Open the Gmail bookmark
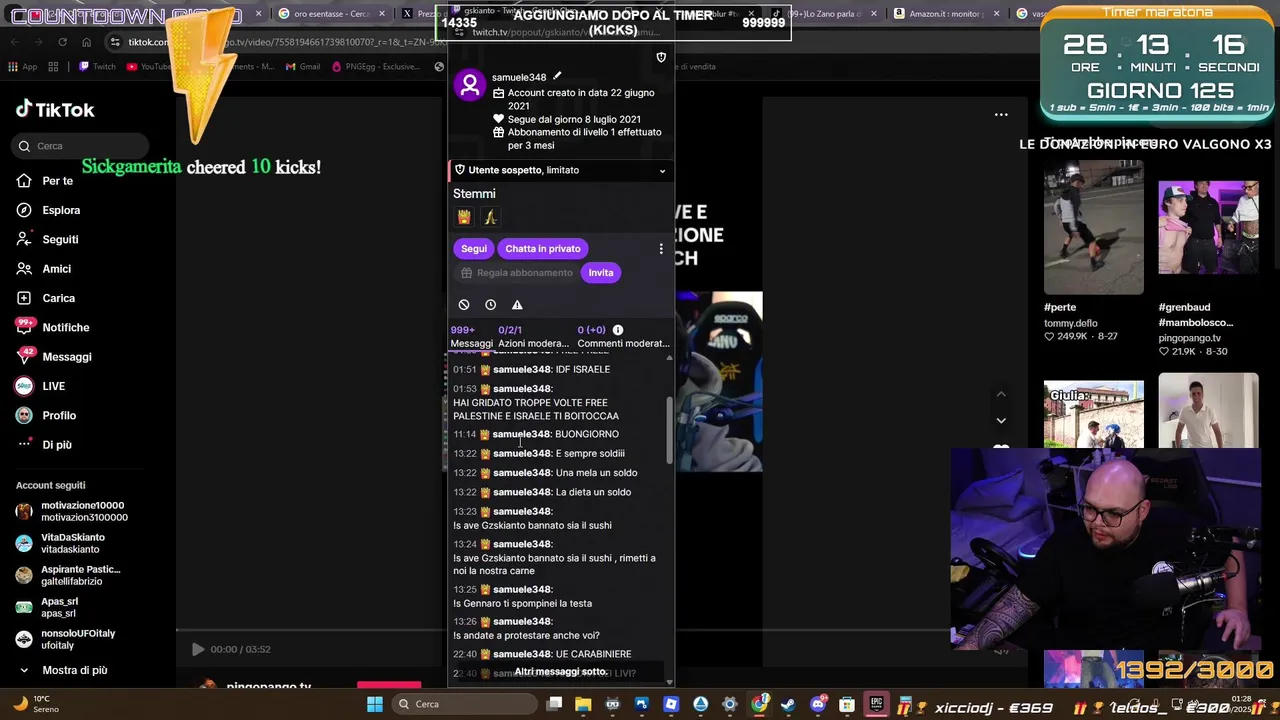The height and width of the screenshot is (720, 1280). click(303, 67)
